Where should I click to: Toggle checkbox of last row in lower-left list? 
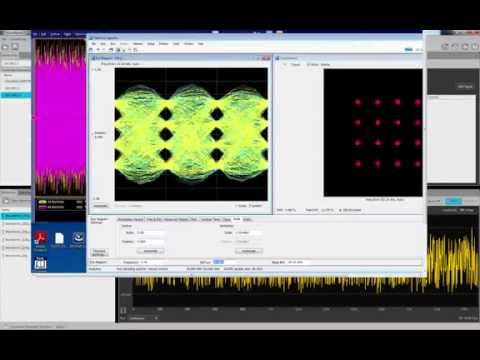[x=3, y=256]
